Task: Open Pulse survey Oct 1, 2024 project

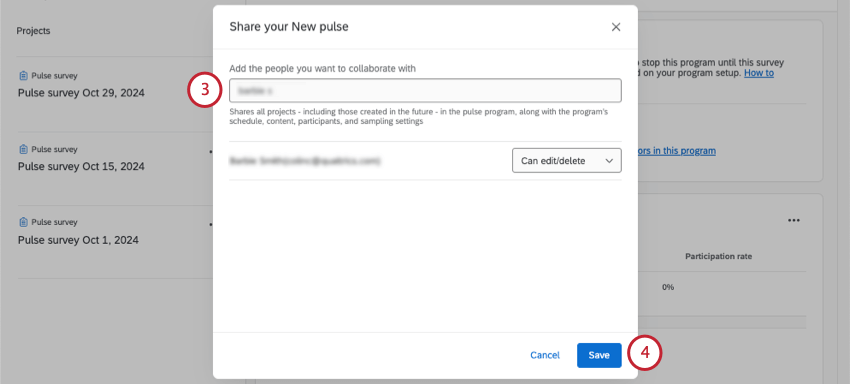Action: click(x=78, y=240)
